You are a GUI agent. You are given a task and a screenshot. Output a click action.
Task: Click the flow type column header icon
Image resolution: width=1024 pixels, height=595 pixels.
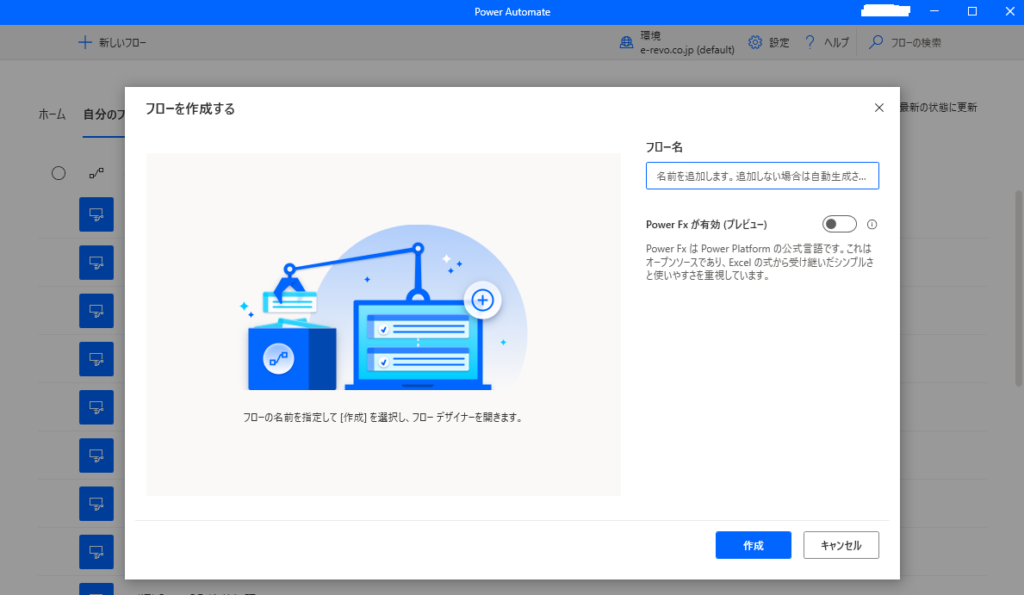(x=96, y=173)
